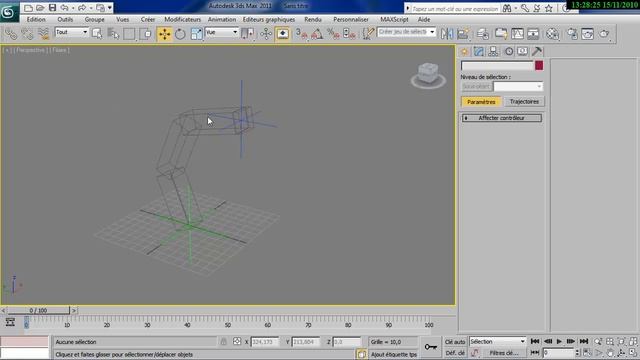Open the Material Editor icon
The width and height of the screenshot is (640, 360).
point(552,34)
